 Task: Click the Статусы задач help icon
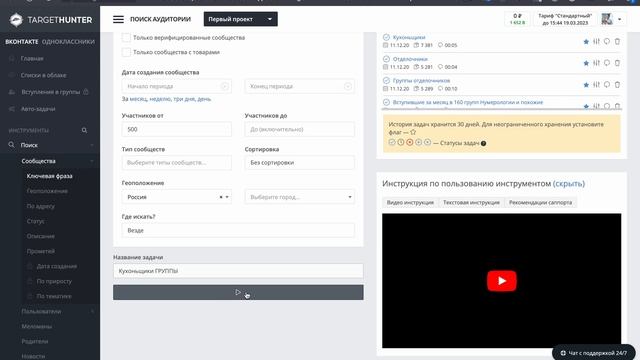pyautogui.click(x=483, y=143)
